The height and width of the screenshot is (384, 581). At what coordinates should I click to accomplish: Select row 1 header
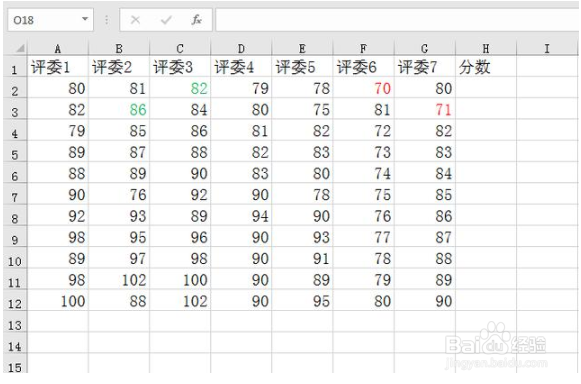[x=15, y=67]
